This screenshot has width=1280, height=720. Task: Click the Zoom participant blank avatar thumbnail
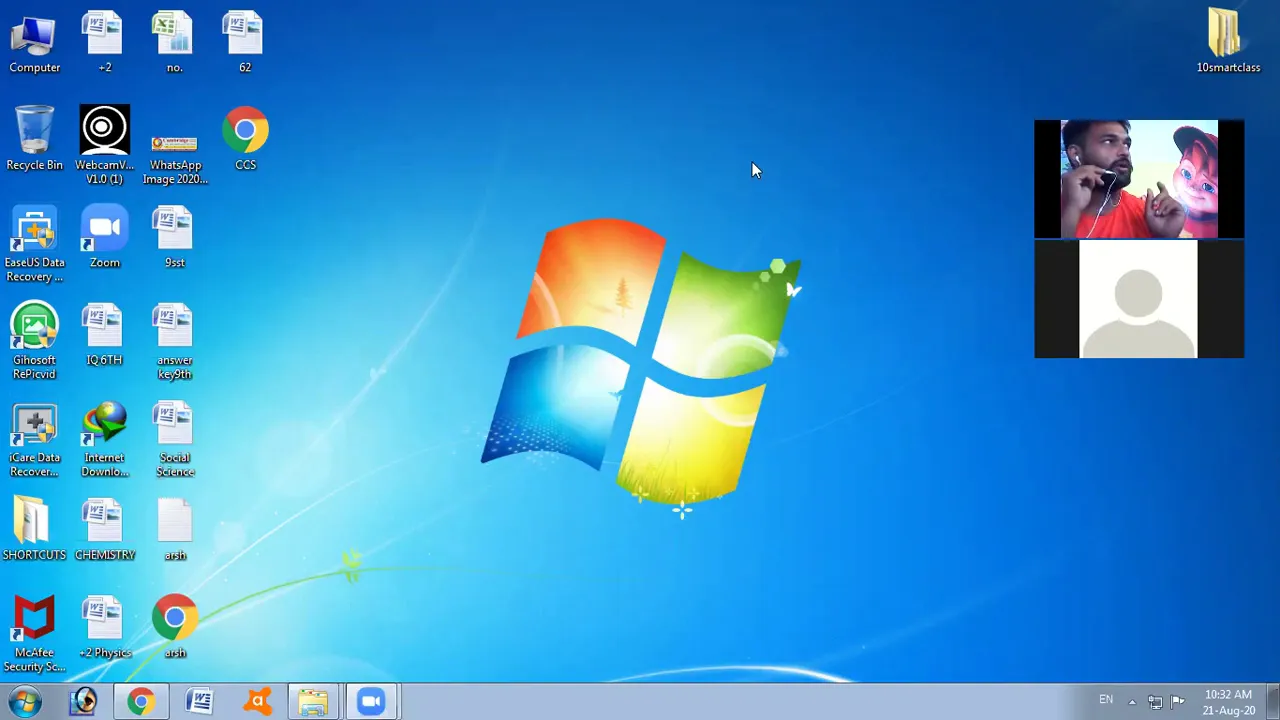pos(1139,299)
